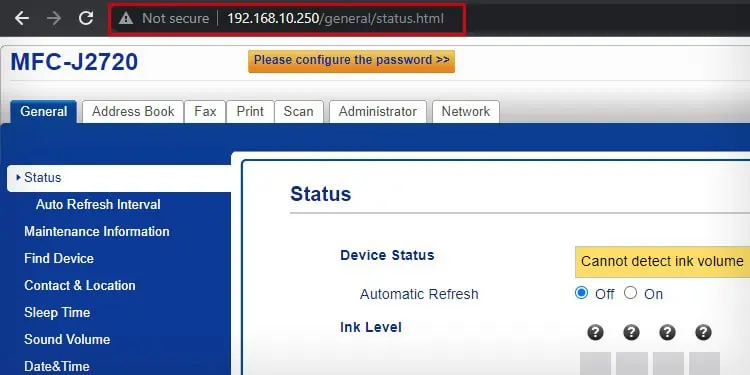
Task: Open the Administrator tab
Action: pos(377,111)
